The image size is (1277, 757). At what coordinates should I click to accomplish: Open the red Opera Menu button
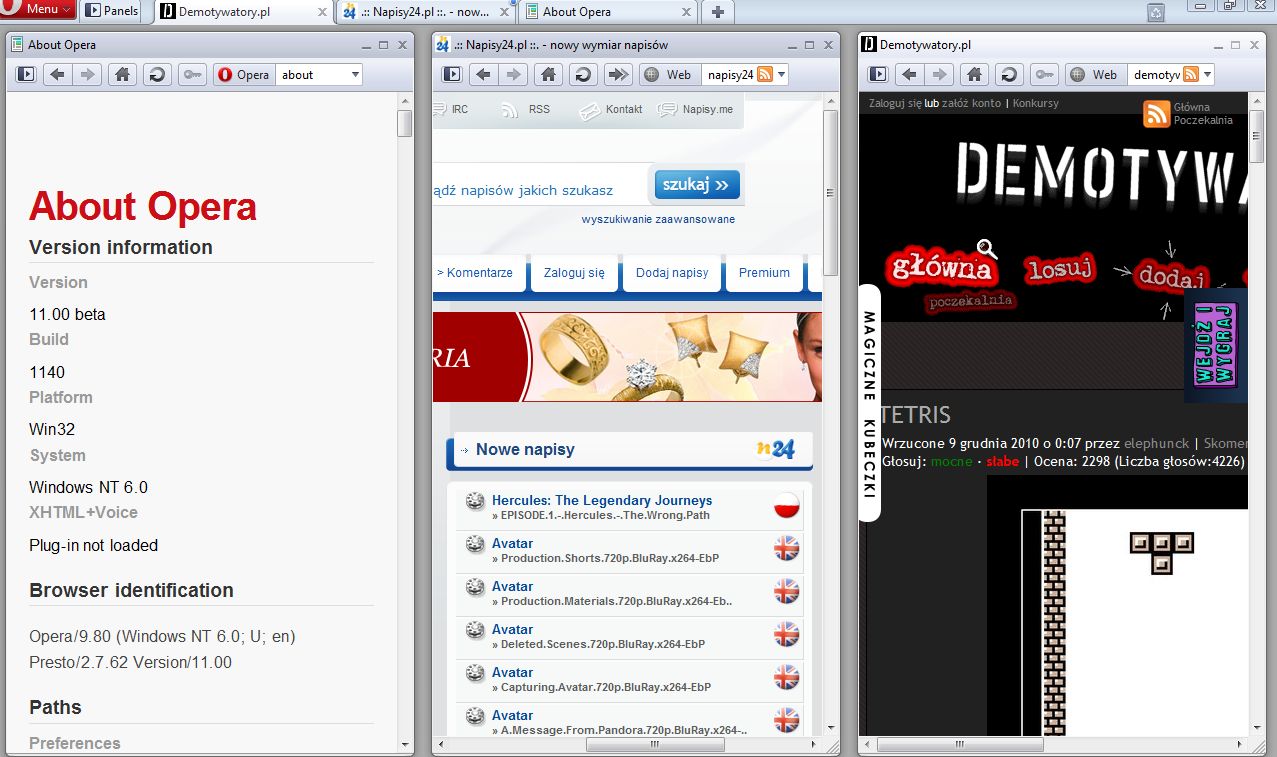point(38,9)
